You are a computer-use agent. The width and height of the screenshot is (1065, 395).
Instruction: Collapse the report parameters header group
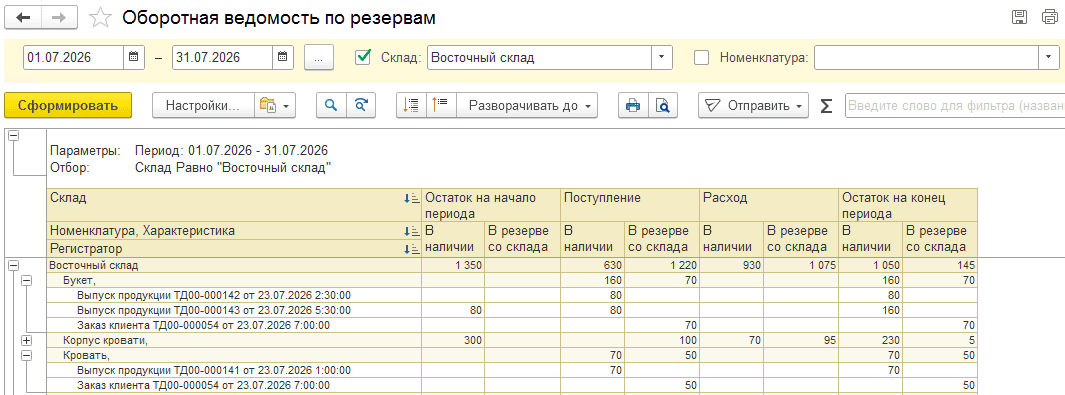[13, 136]
